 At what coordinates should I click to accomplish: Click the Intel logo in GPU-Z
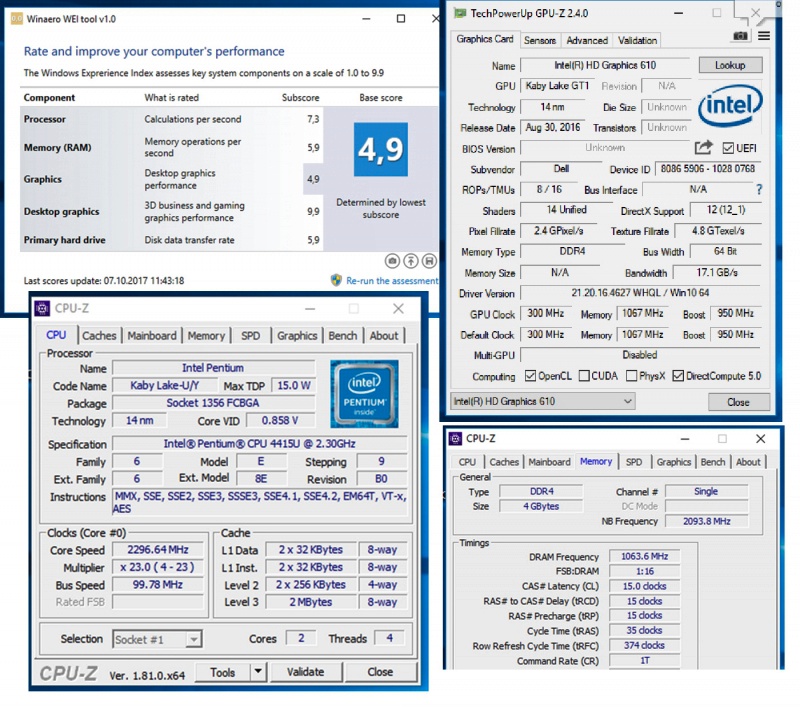click(x=730, y=106)
